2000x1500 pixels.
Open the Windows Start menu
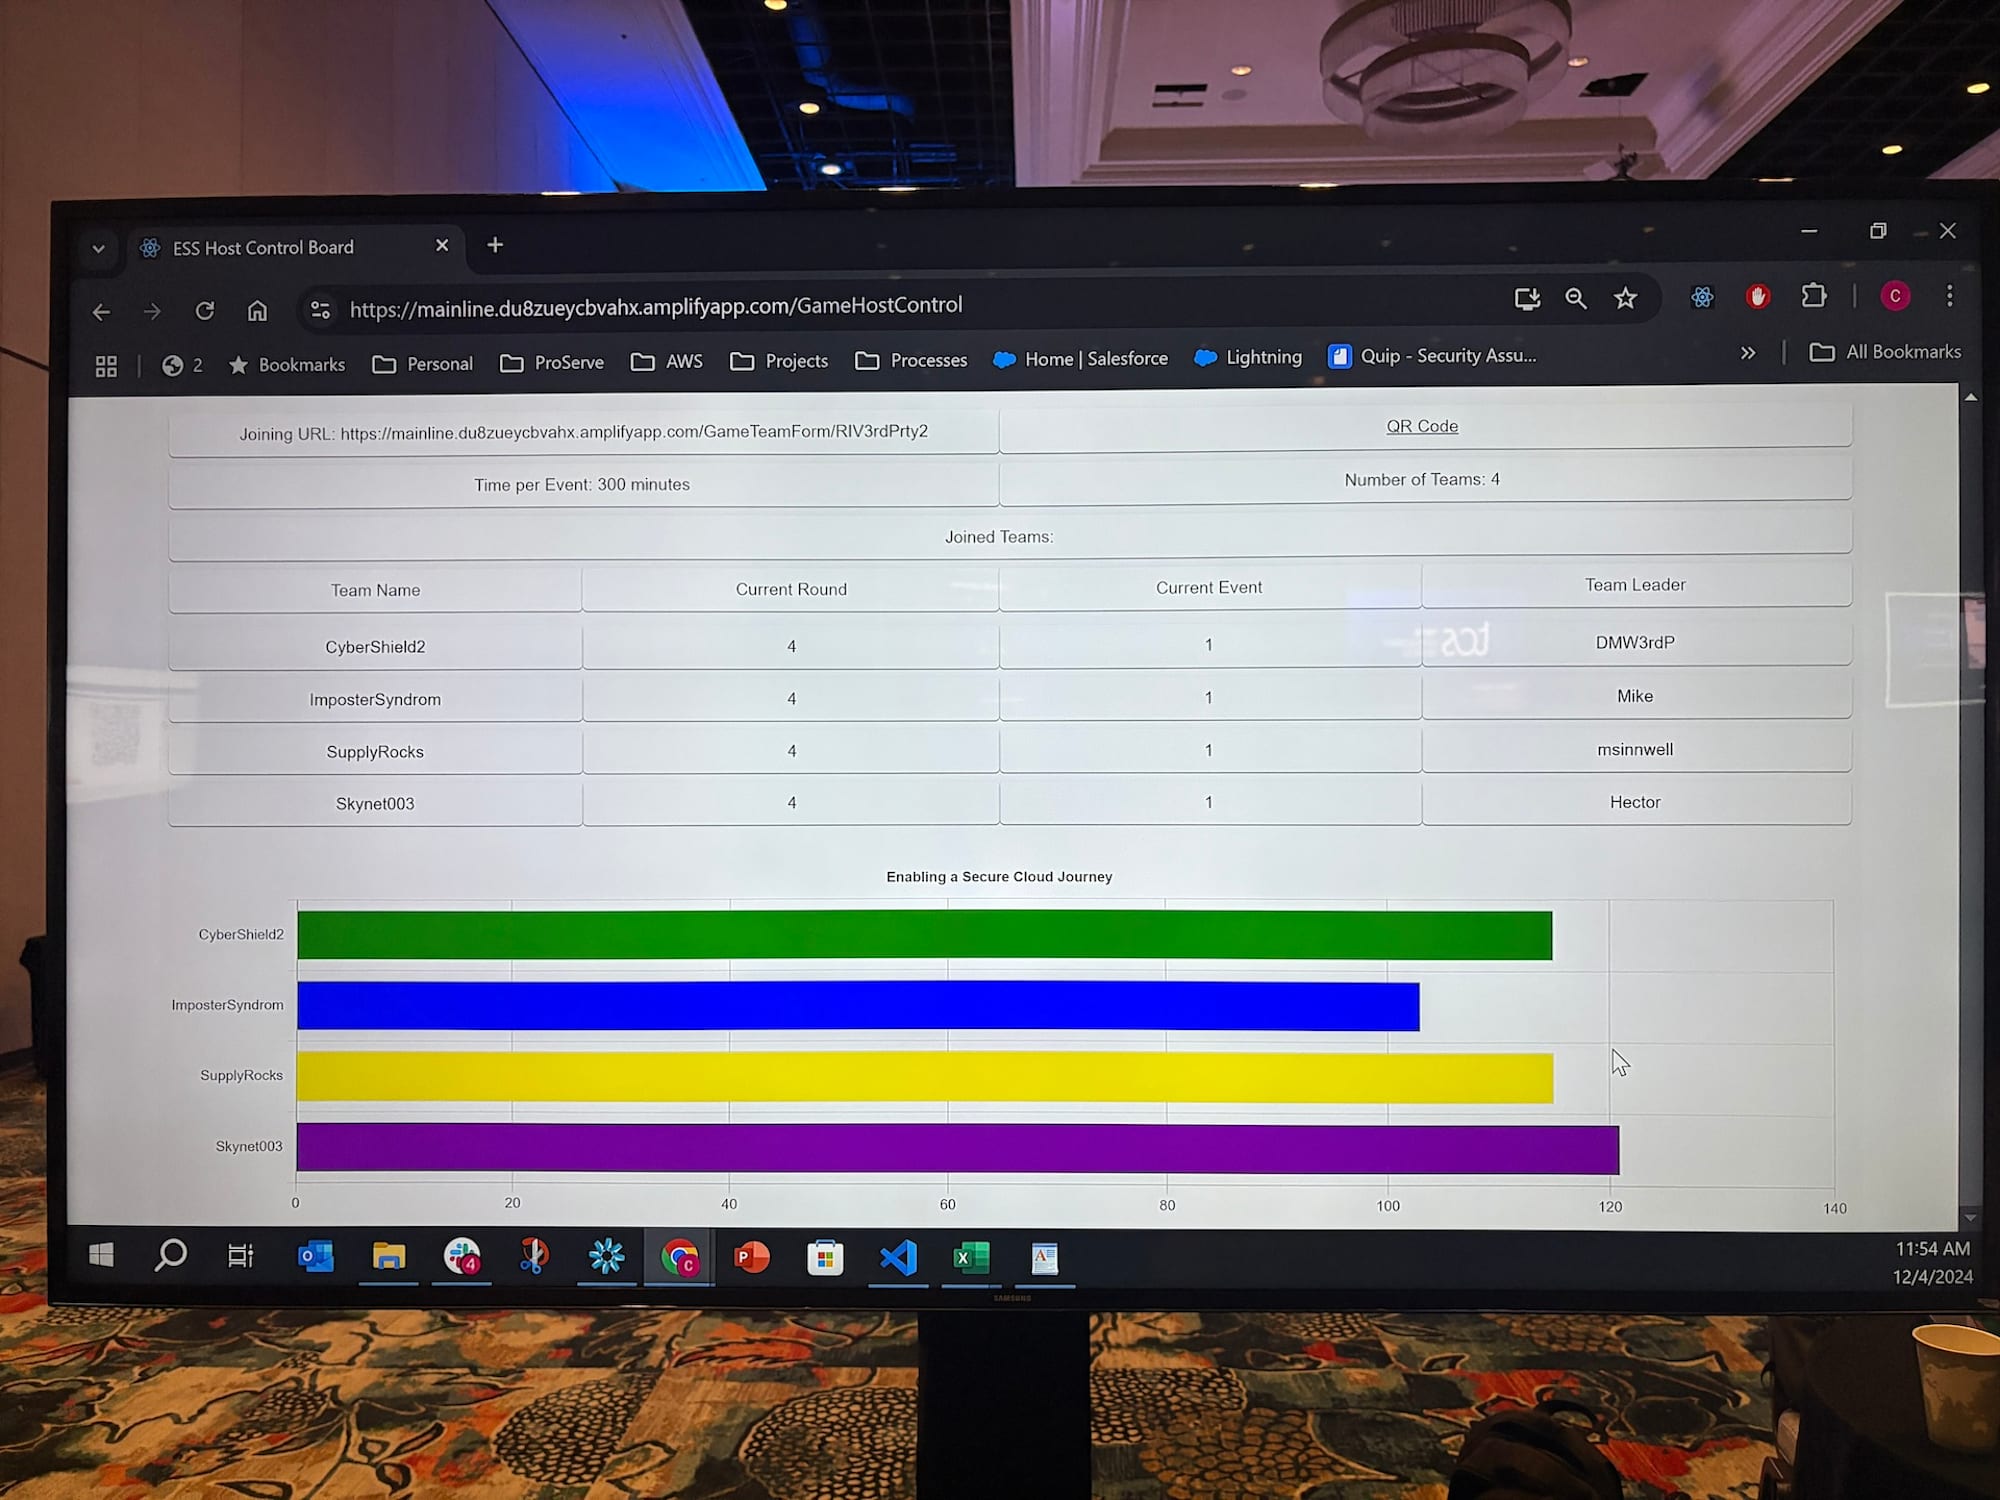point(101,1255)
